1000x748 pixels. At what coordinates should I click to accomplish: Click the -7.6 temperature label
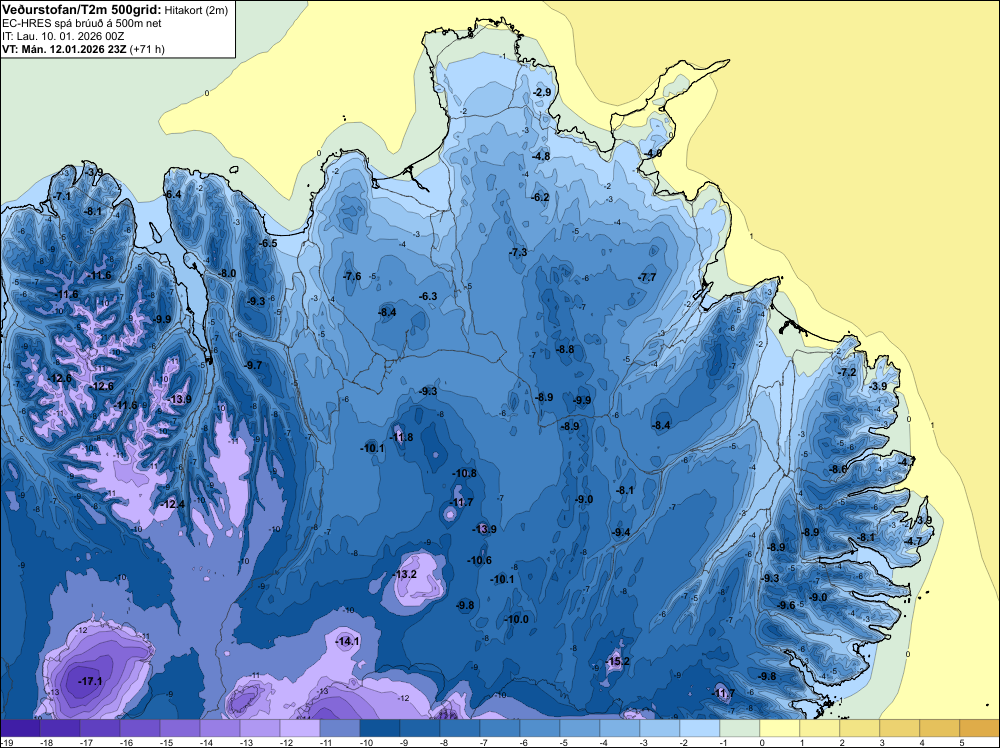point(352,277)
